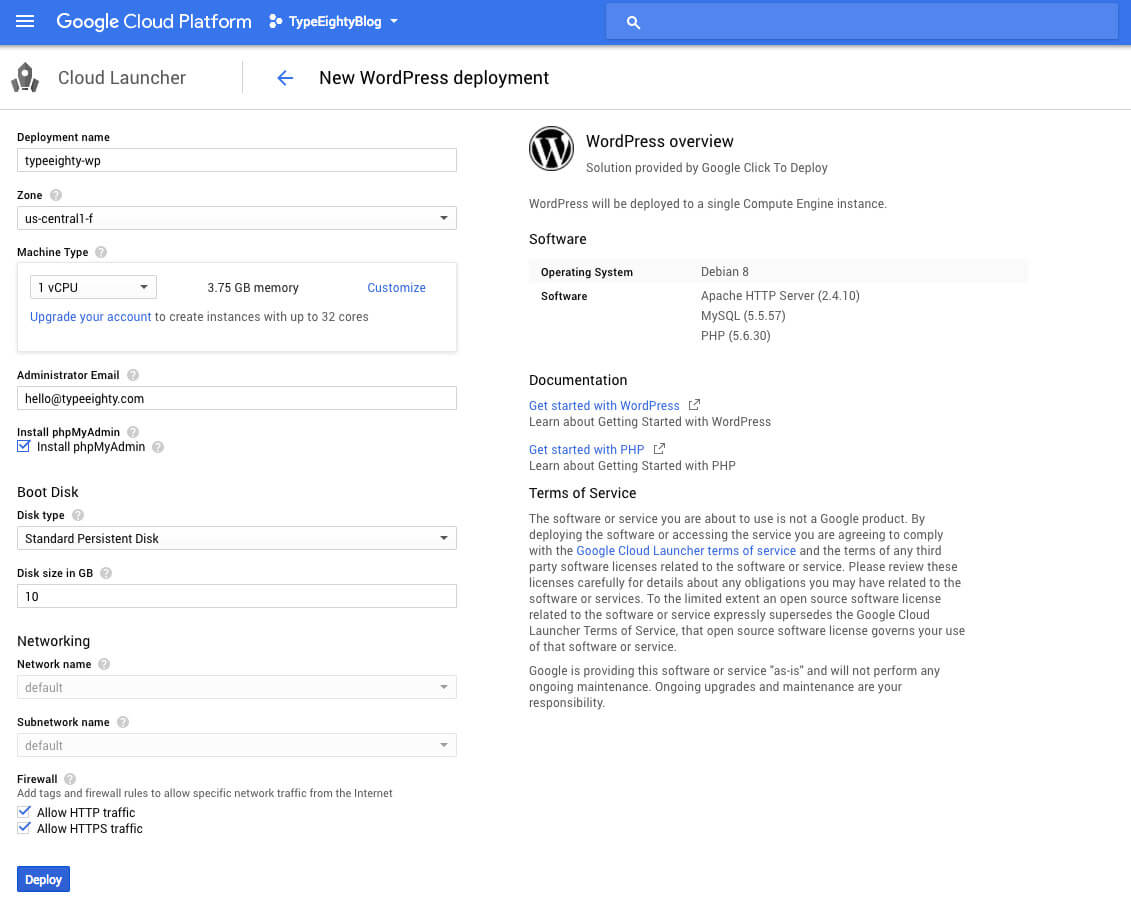Click the Customize machine type link
The height and width of the screenshot is (910, 1131).
396,288
